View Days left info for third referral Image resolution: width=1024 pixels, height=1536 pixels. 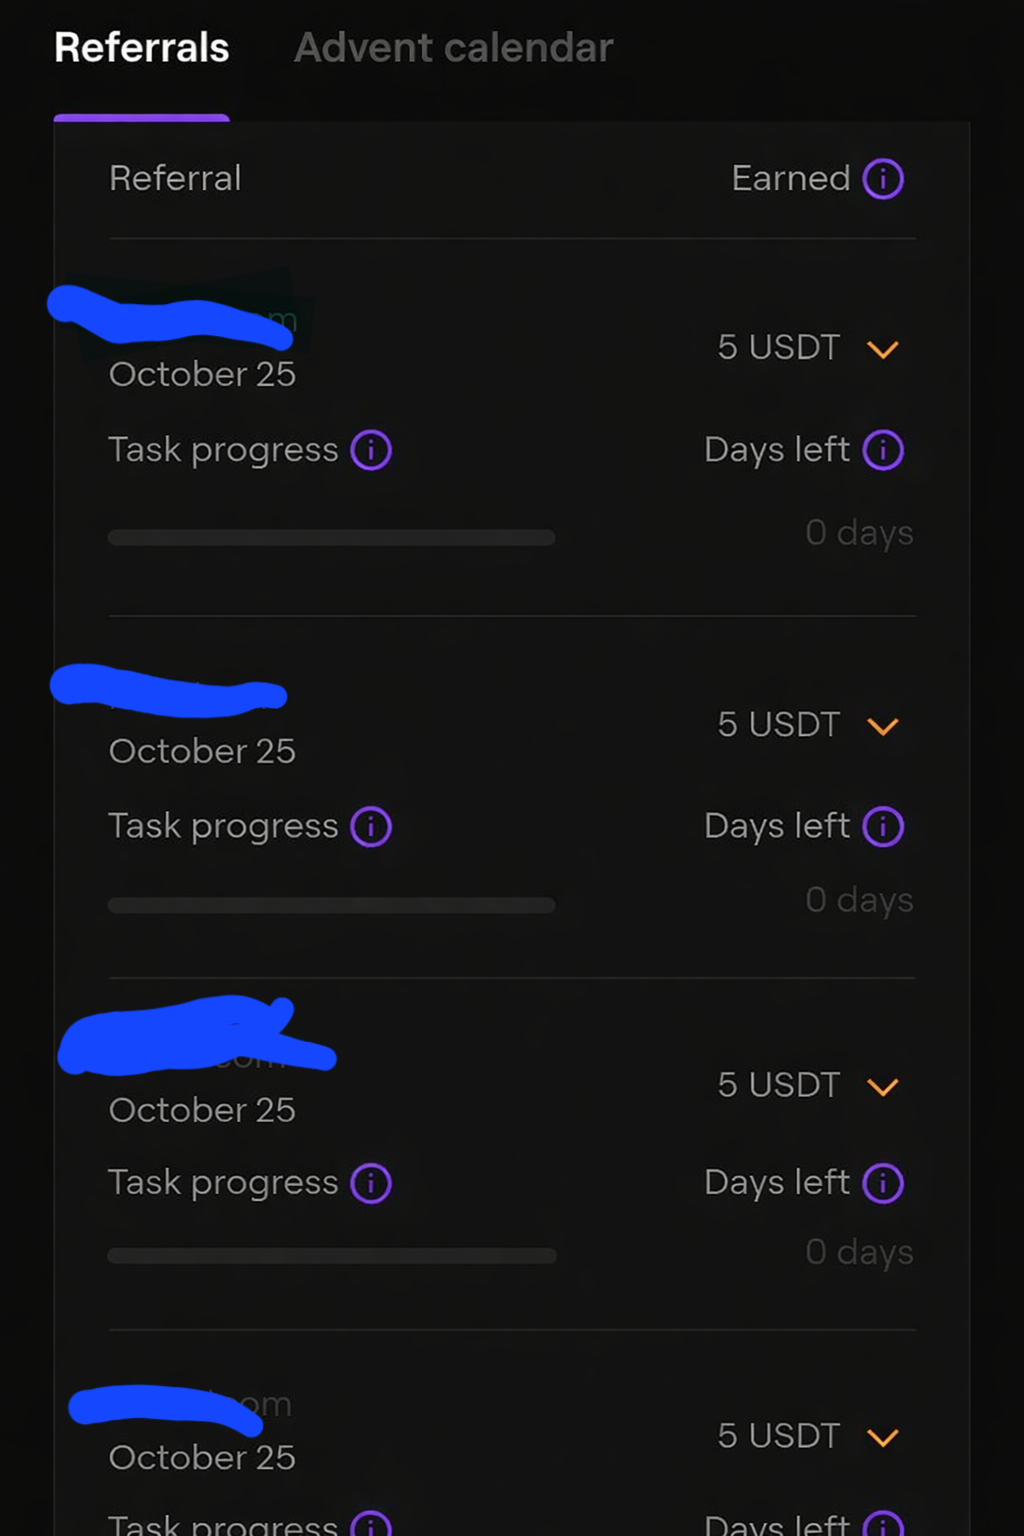pos(883,1183)
